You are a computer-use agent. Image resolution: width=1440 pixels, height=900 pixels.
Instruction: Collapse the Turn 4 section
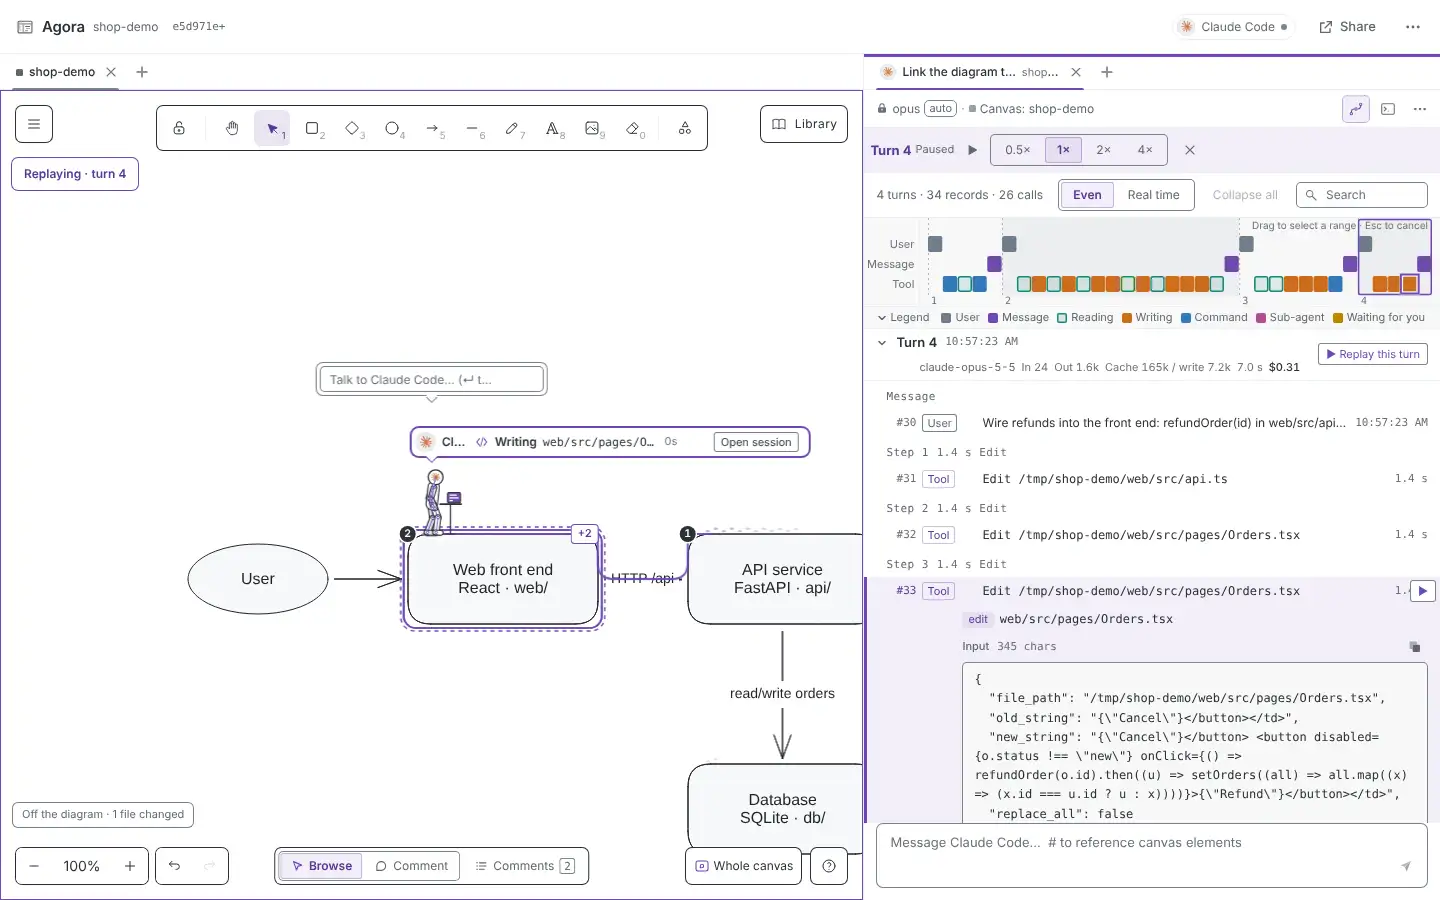tap(881, 343)
